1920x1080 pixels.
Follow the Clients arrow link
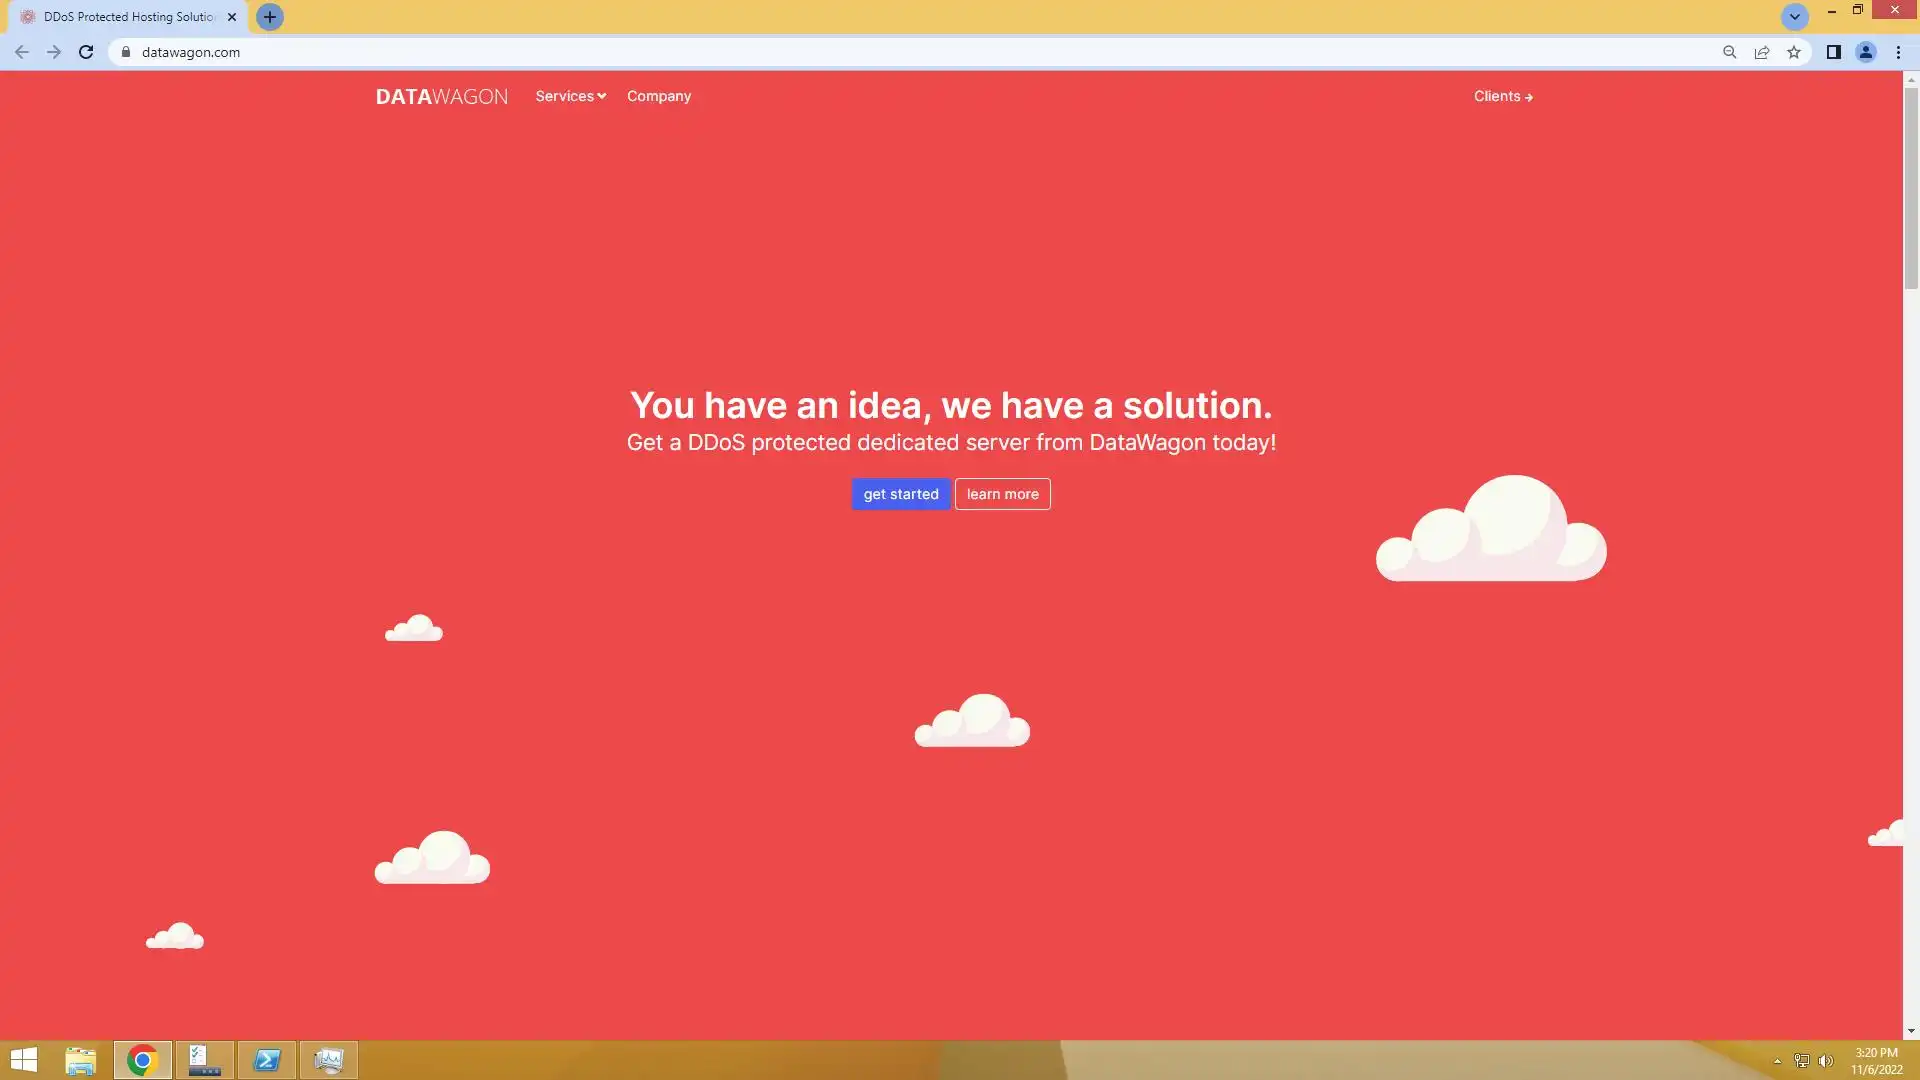point(1502,96)
